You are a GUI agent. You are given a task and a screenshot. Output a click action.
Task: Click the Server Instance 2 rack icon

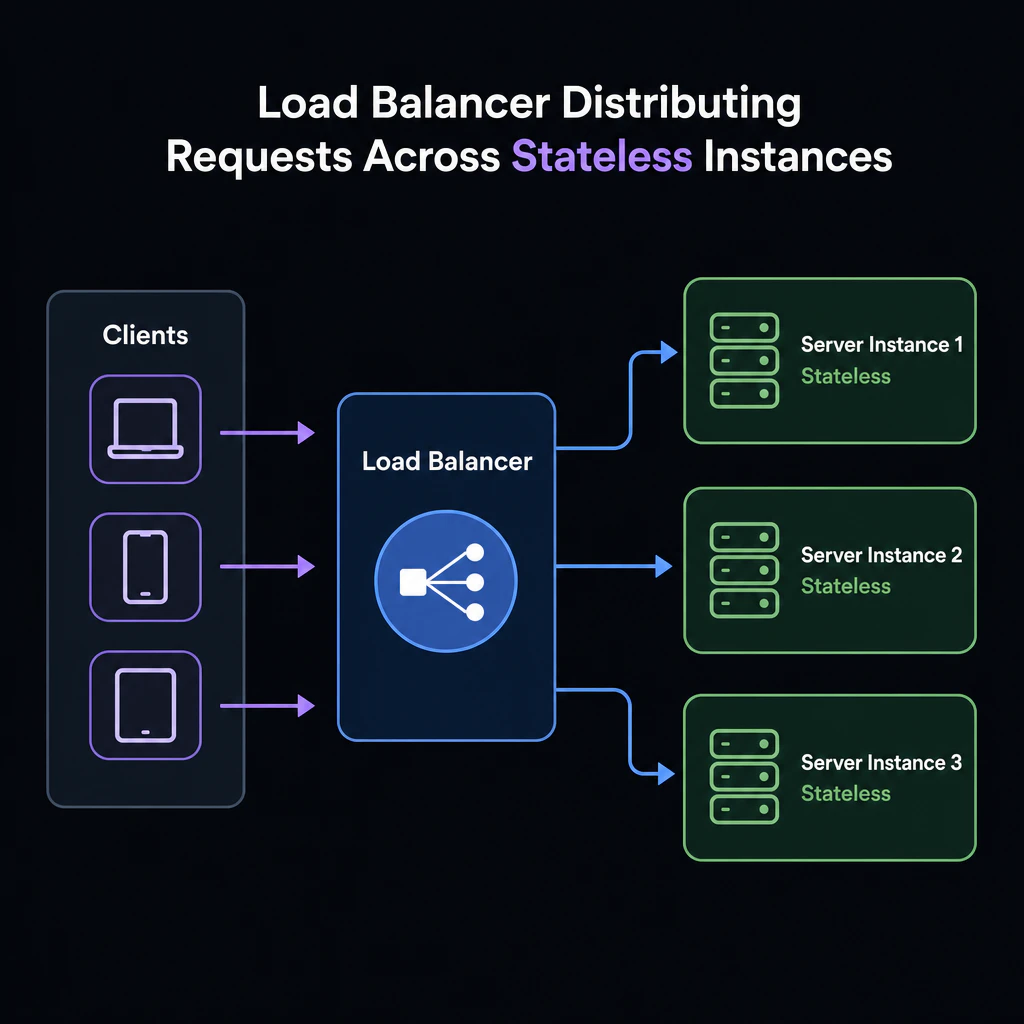744,570
